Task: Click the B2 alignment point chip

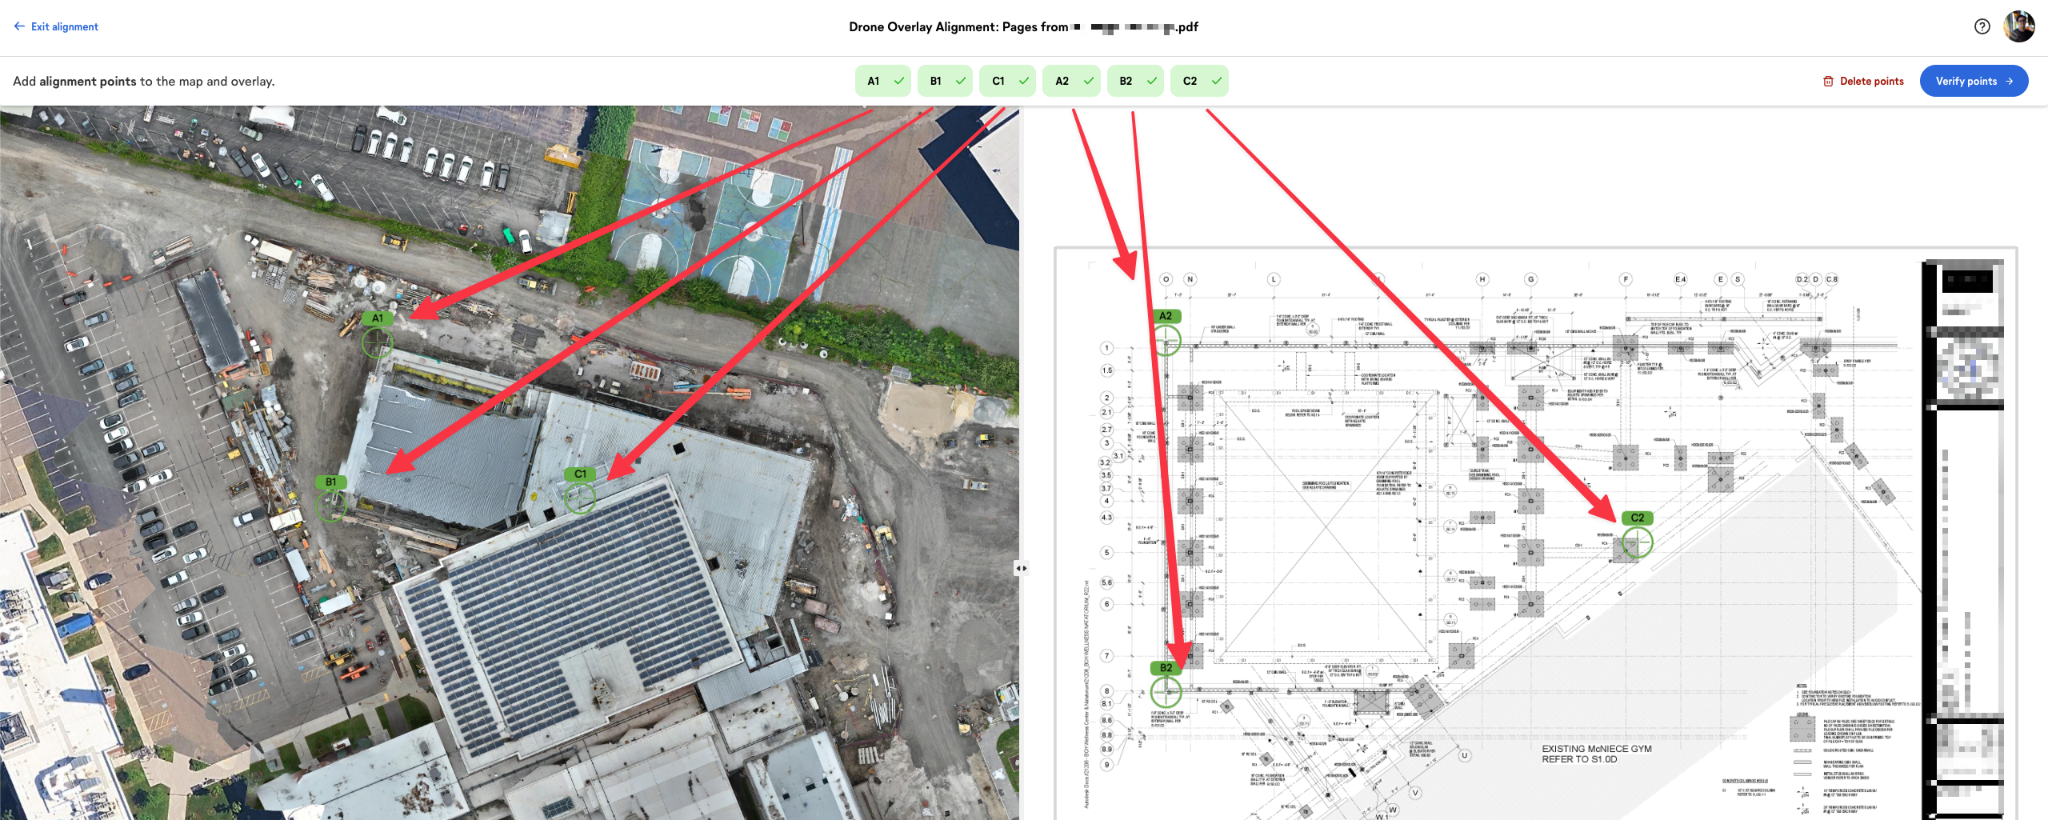Action: pos(1135,81)
